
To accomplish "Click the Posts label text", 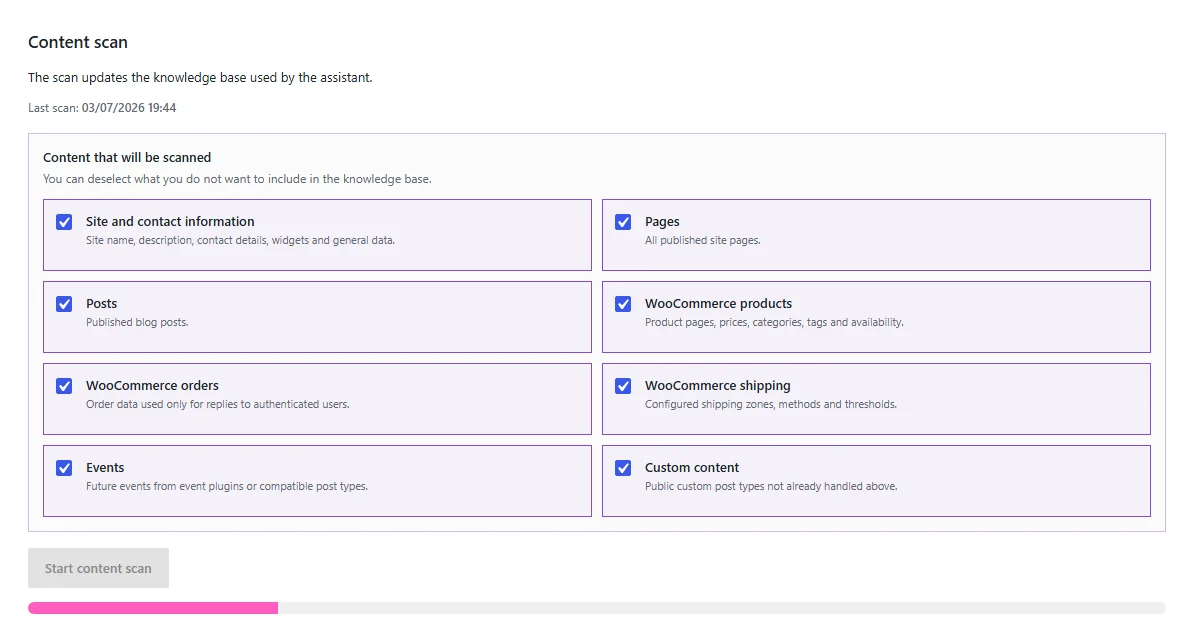I will tap(102, 303).
